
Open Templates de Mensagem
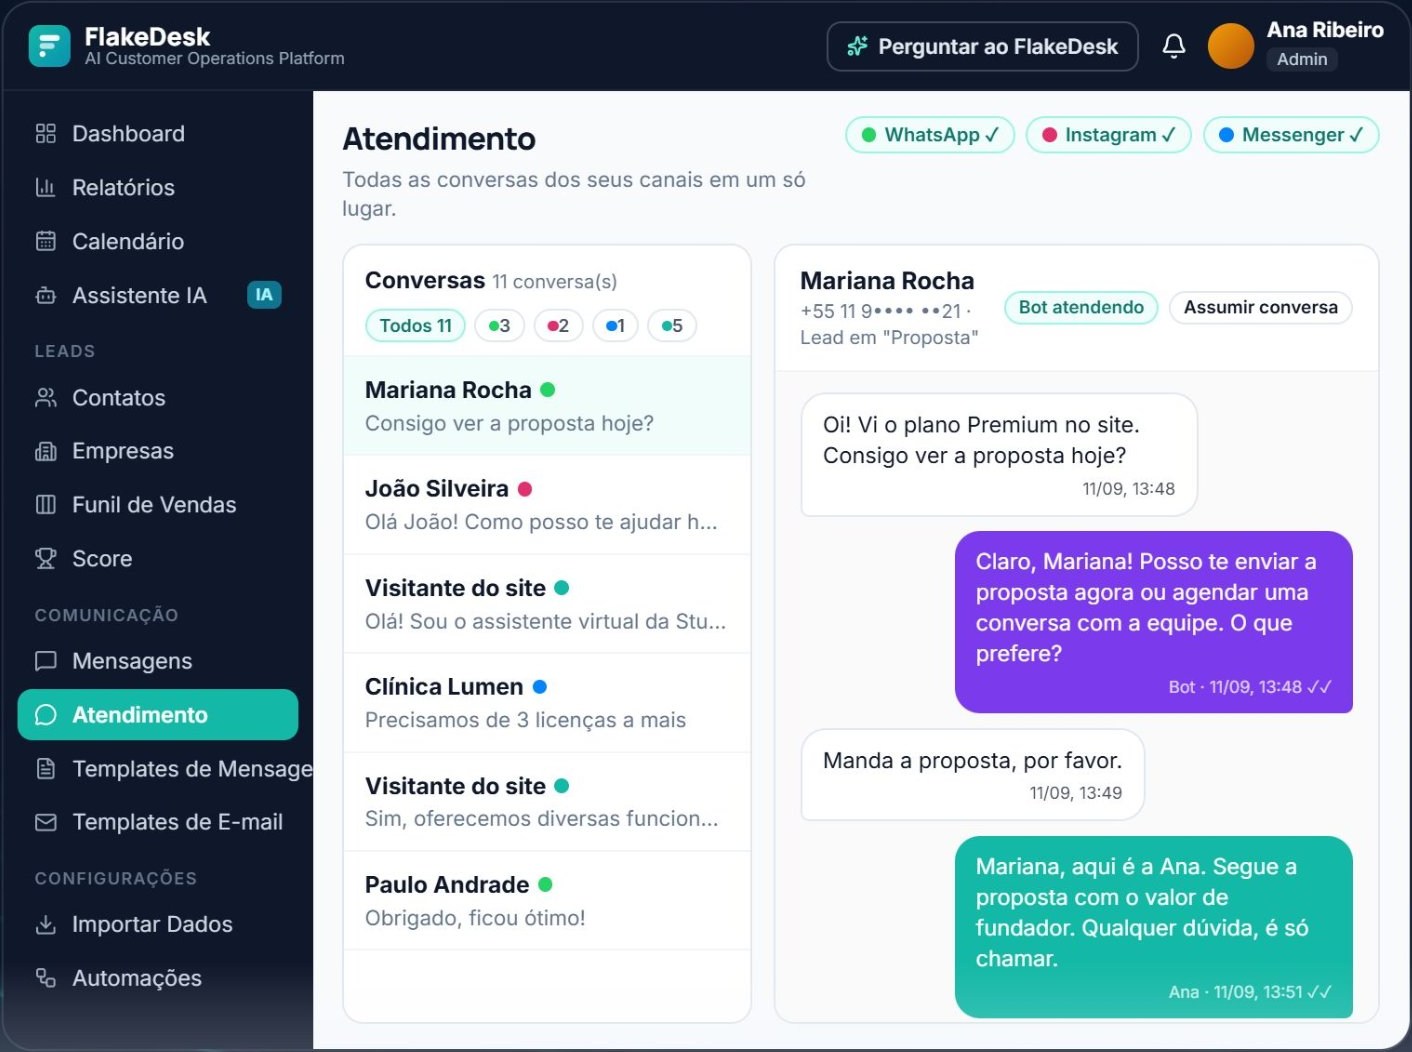click(165, 769)
